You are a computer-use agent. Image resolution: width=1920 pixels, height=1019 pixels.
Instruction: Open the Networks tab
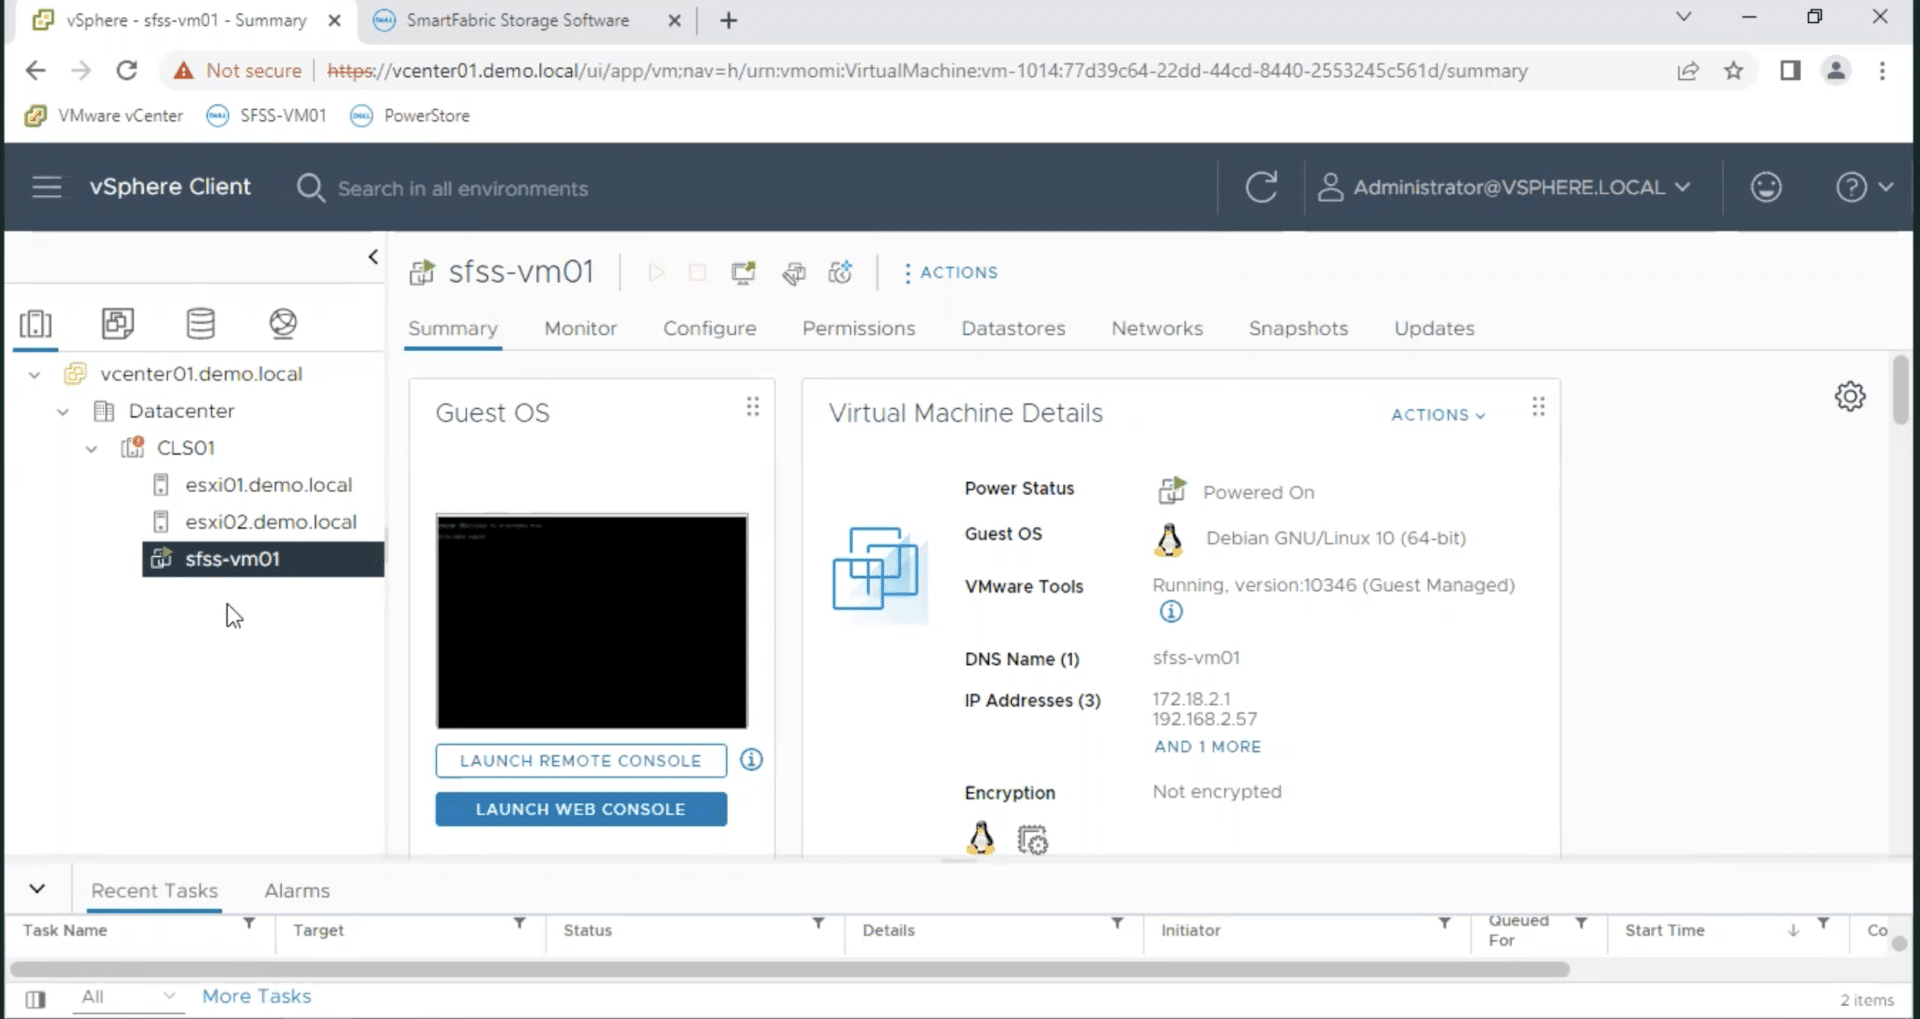pyautogui.click(x=1157, y=328)
